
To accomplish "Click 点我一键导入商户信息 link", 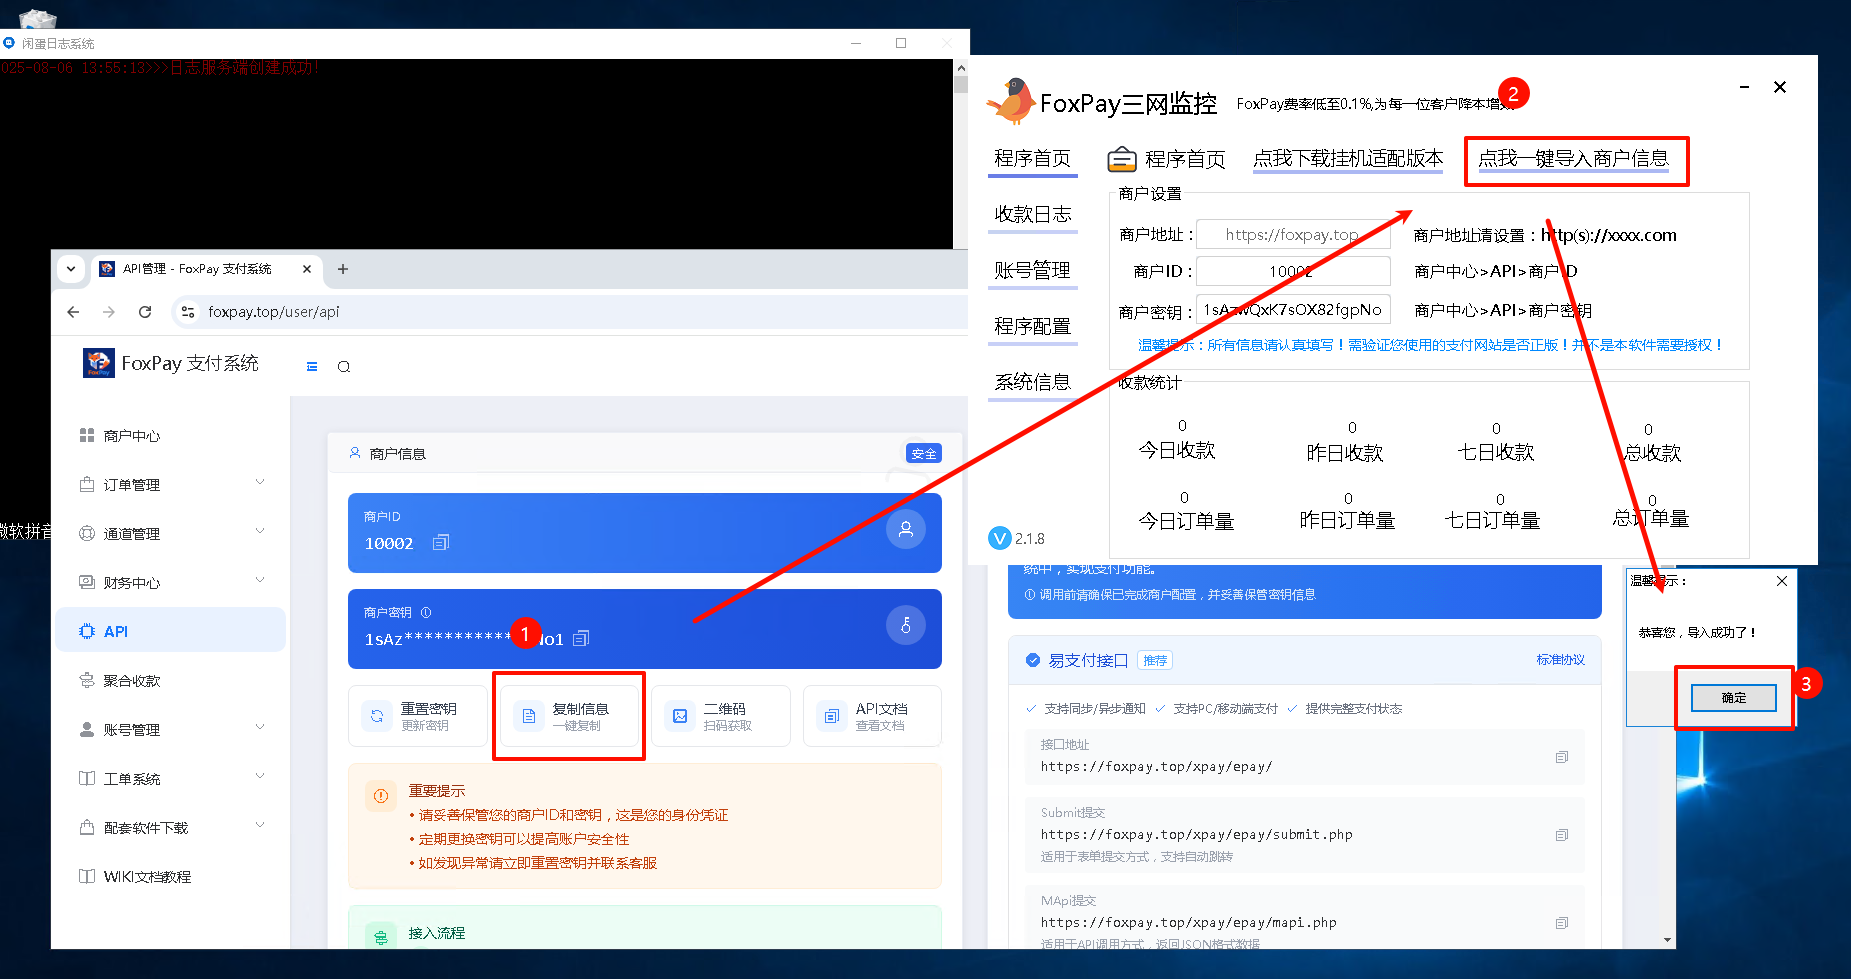I will point(1573,159).
